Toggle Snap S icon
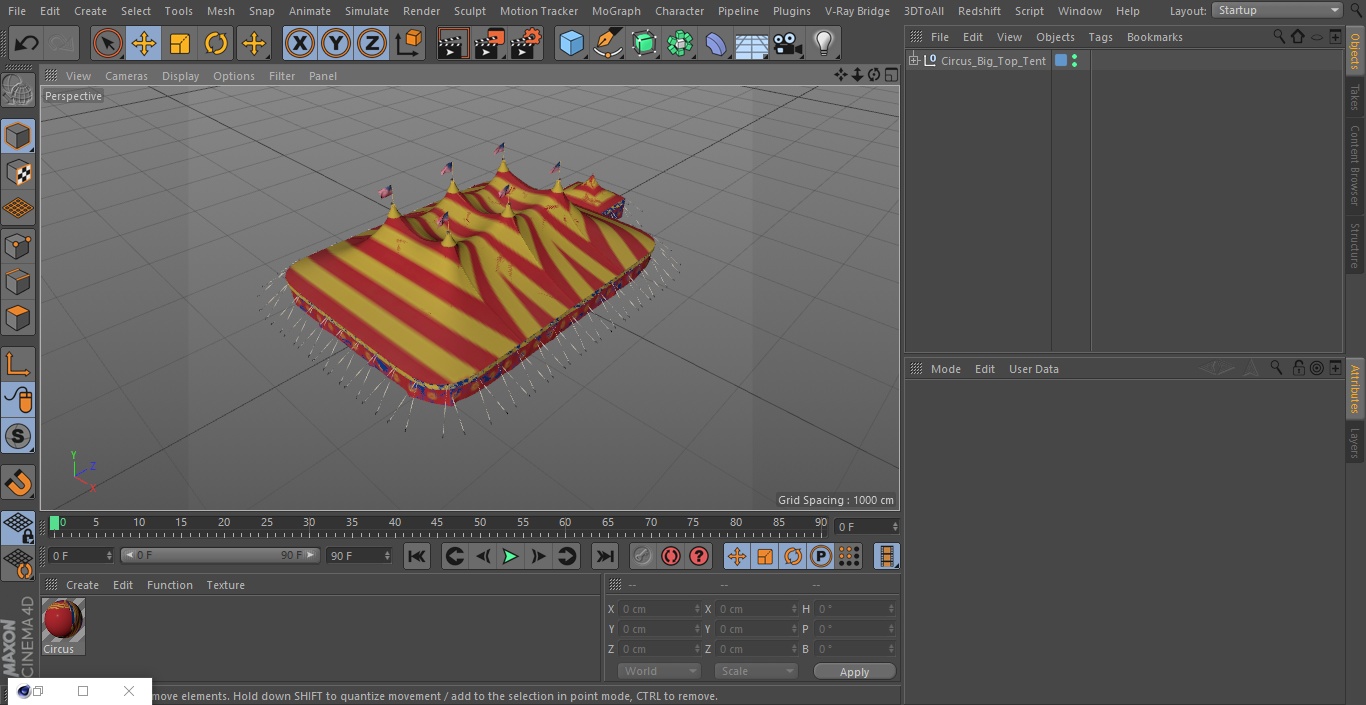 pos(18,437)
